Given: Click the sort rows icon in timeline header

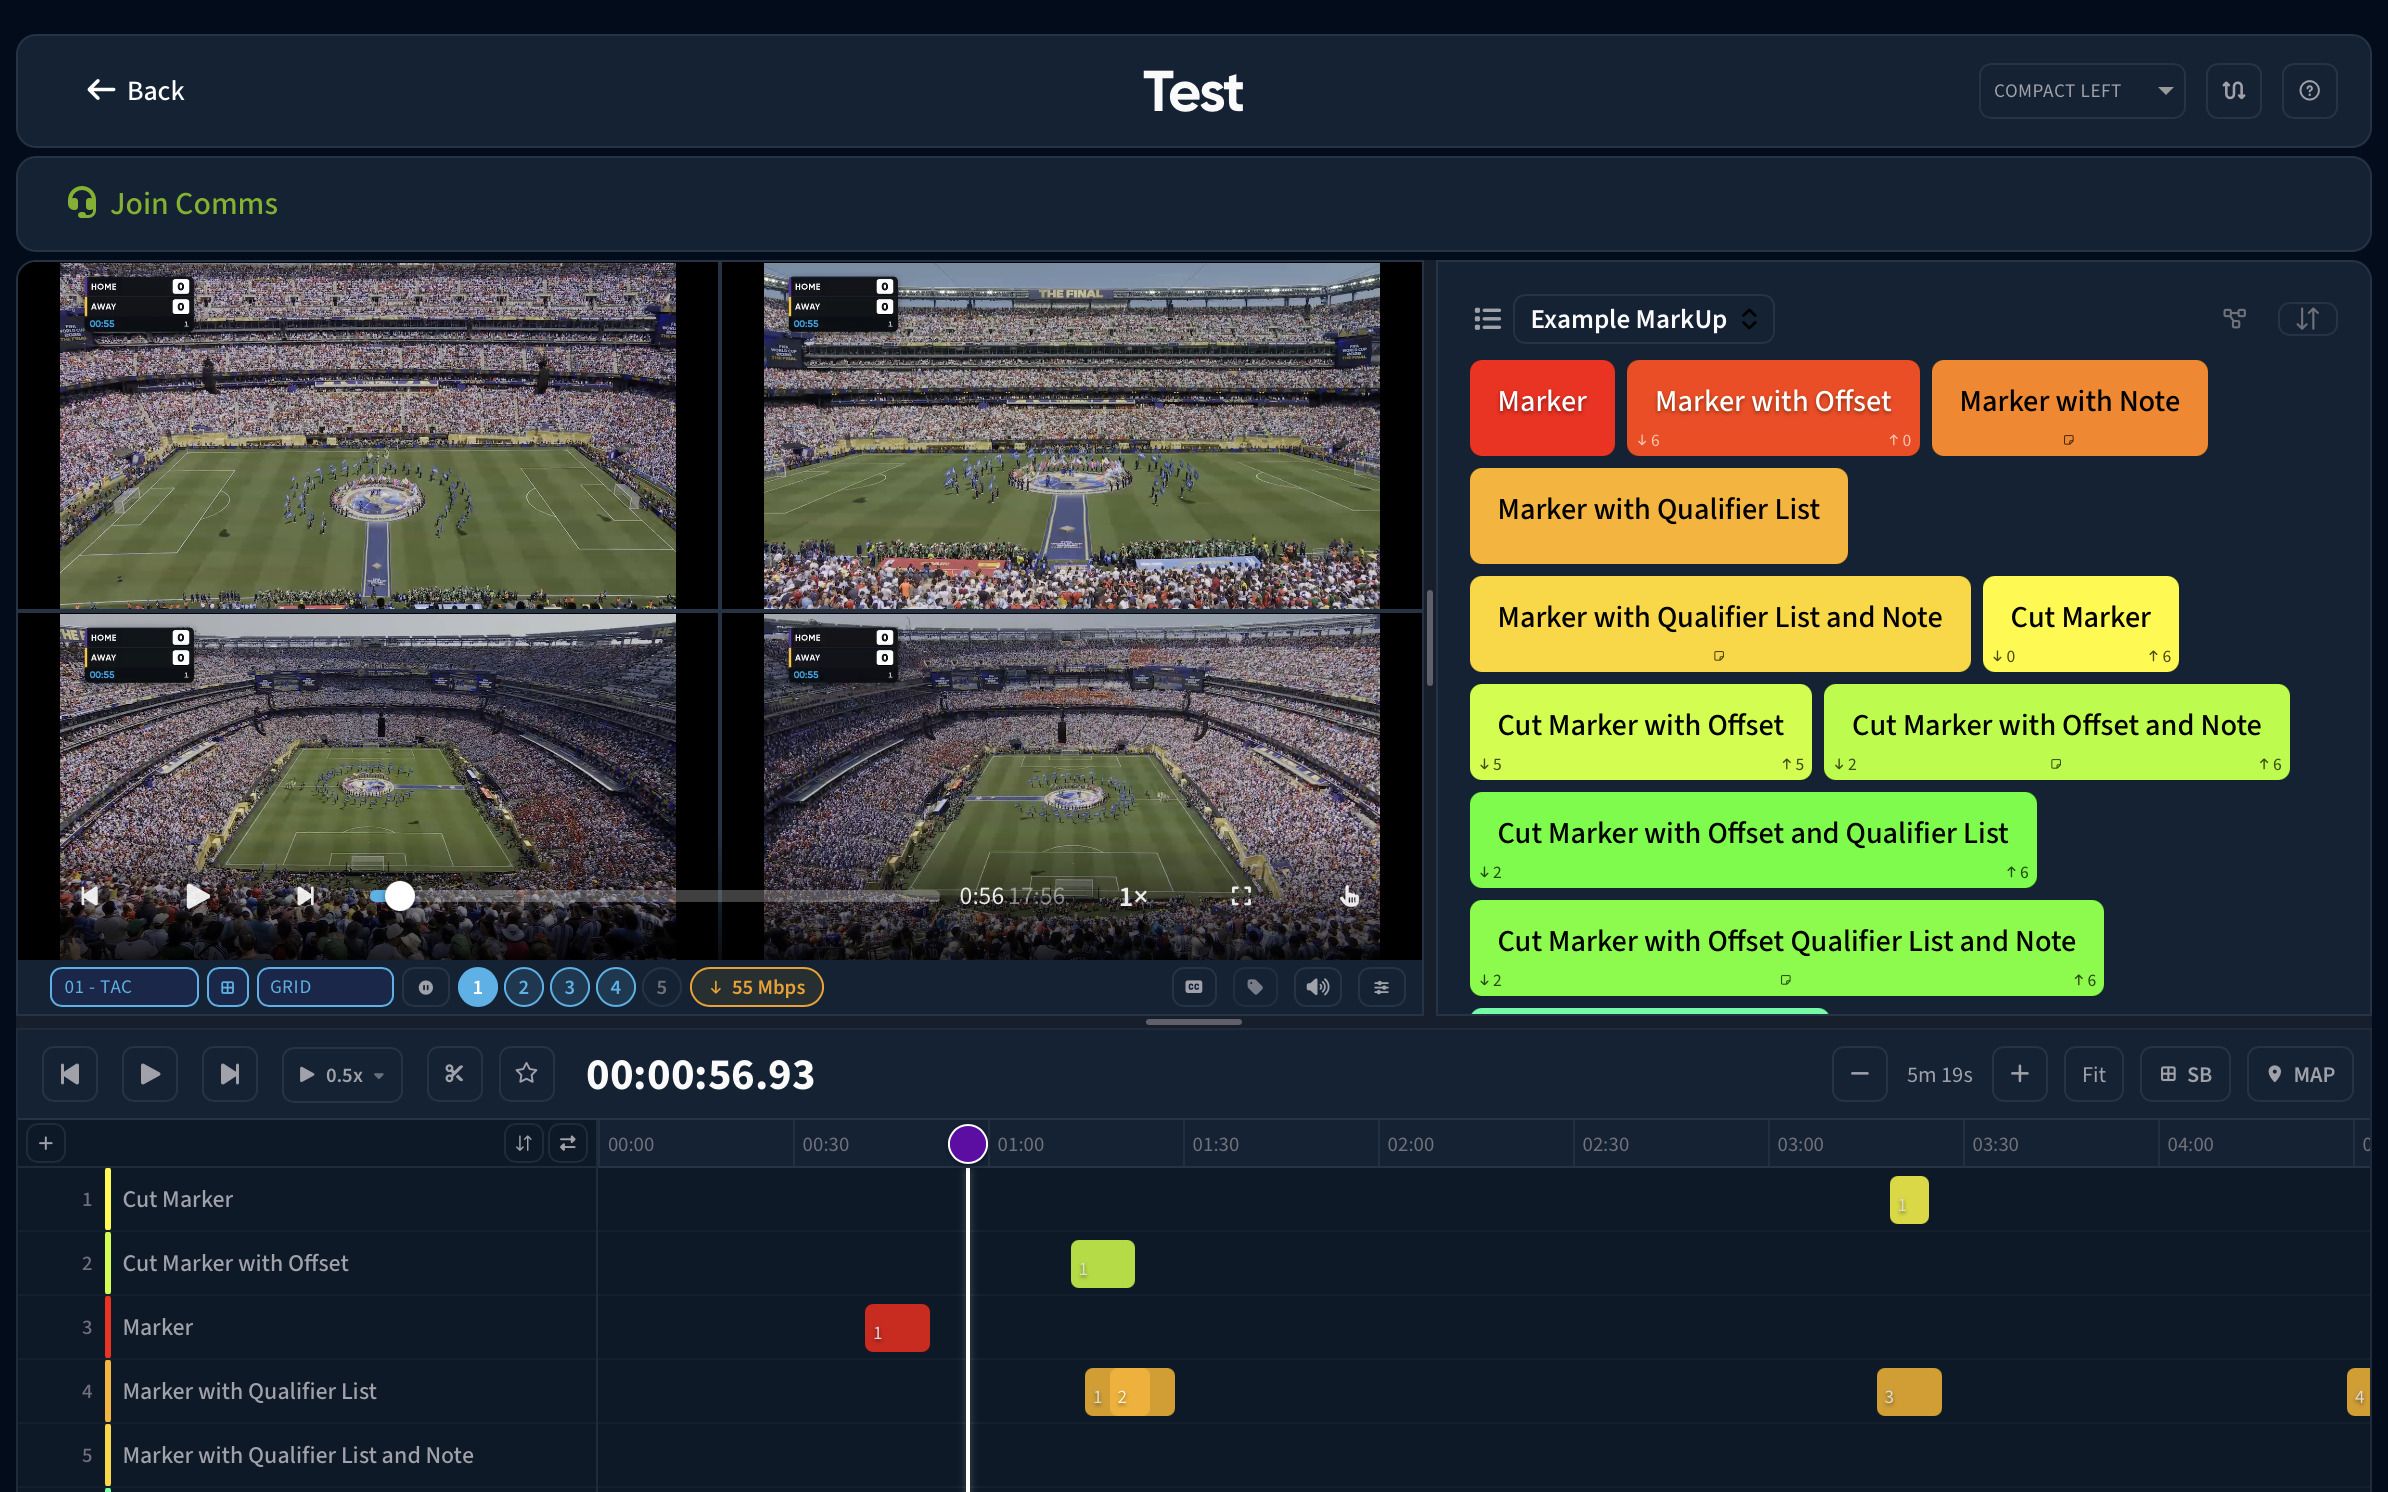Looking at the screenshot, I should (x=524, y=1143).
